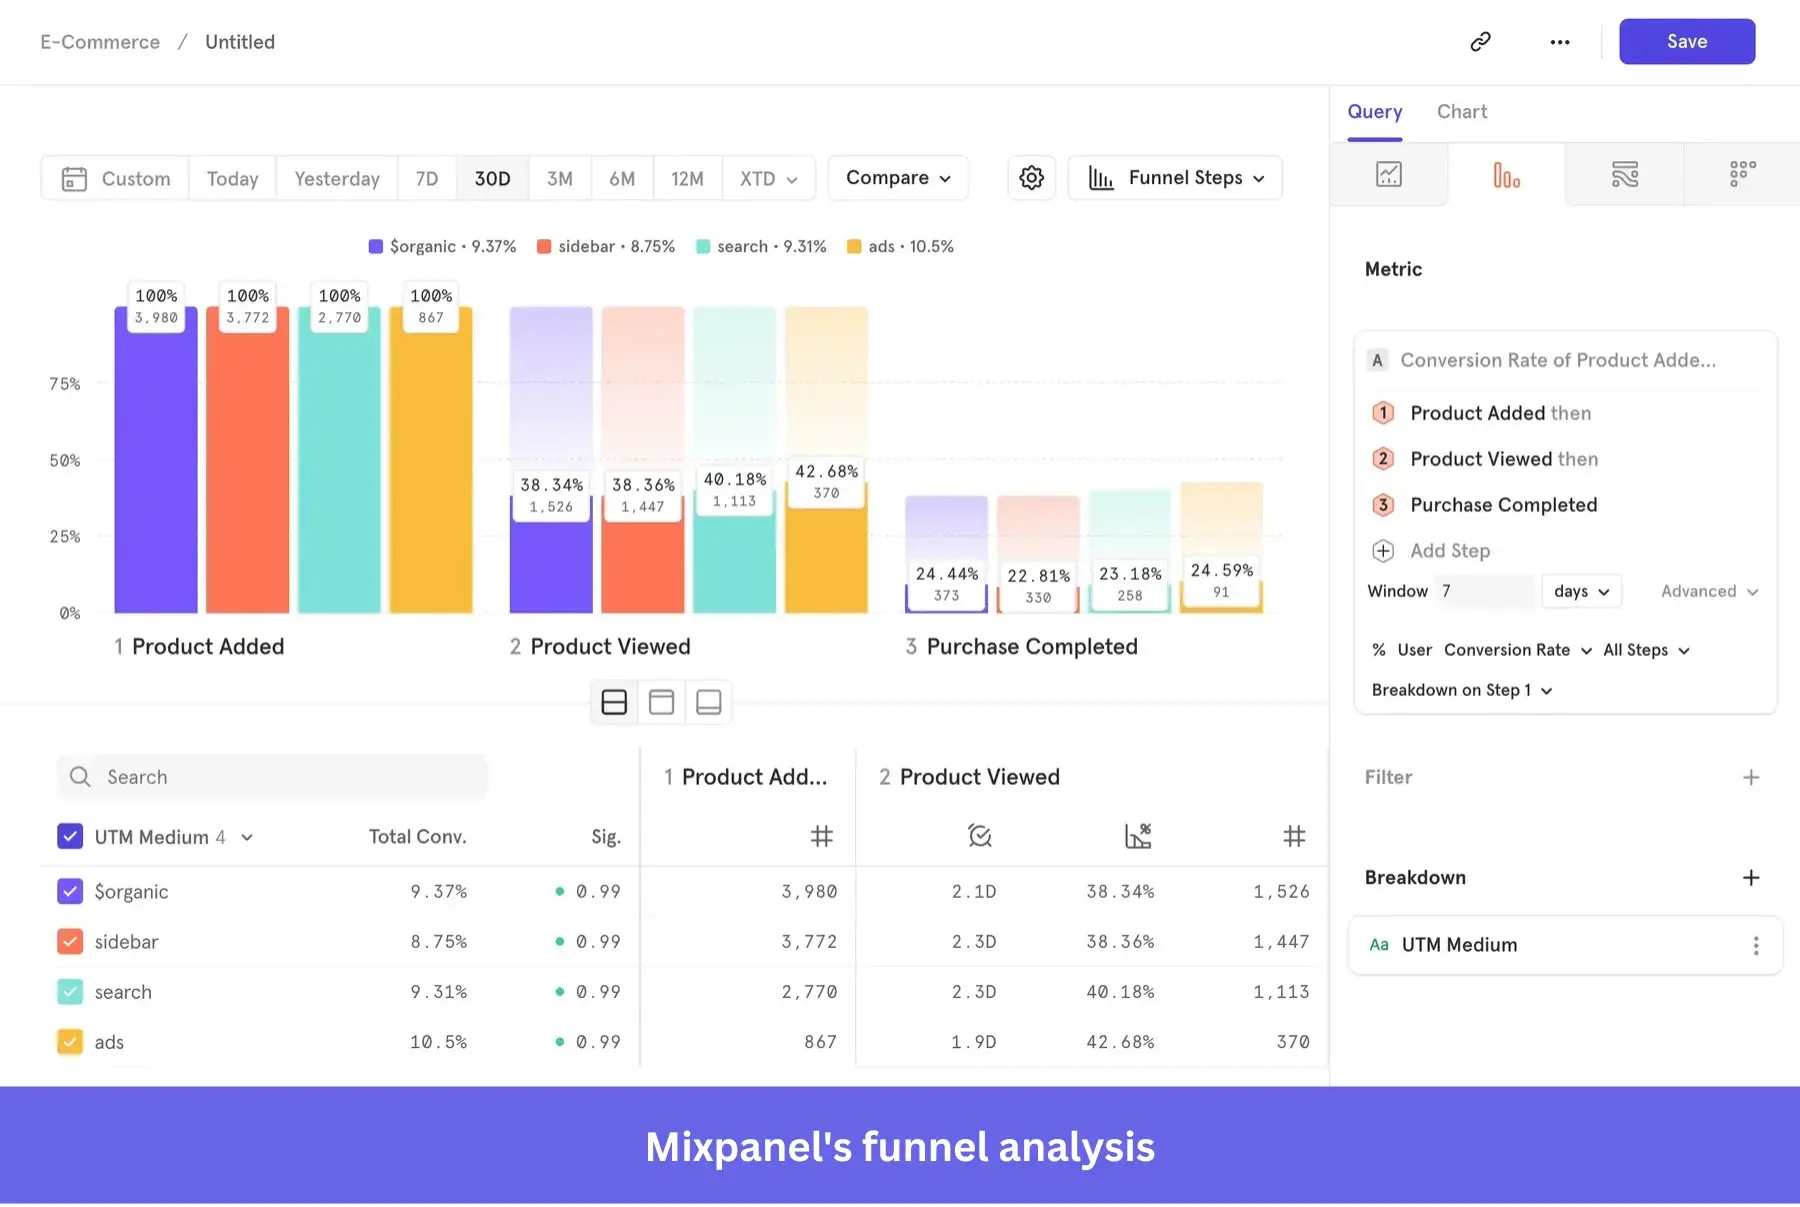Open the days unit dropdown for Window
This screenshot has width=1800, height=1207.
pyautogui.click(x=1580, y=591)
